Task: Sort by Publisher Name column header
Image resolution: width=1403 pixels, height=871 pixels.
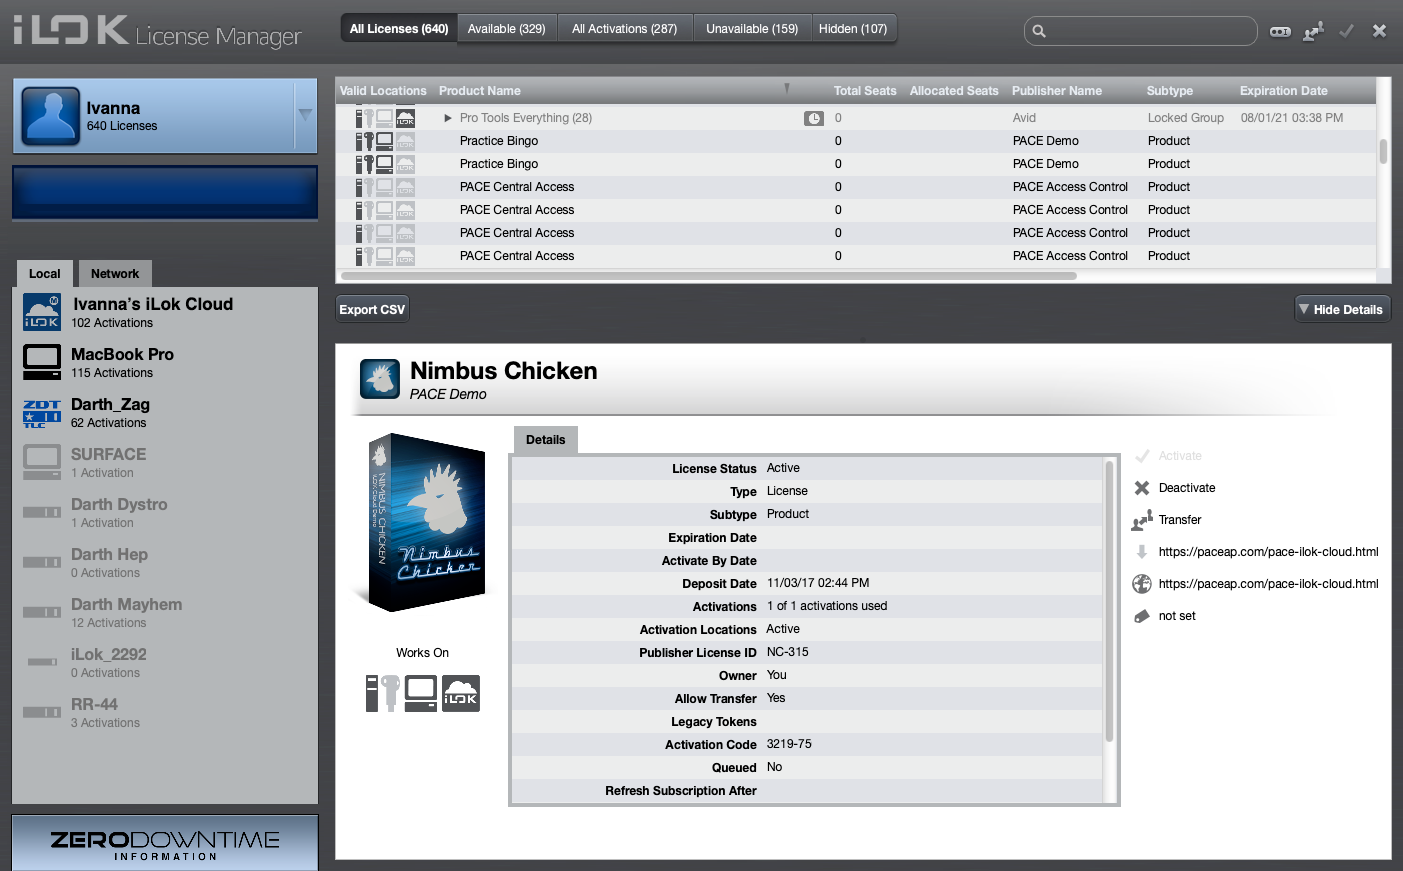Action: (x=1057, y=90)
